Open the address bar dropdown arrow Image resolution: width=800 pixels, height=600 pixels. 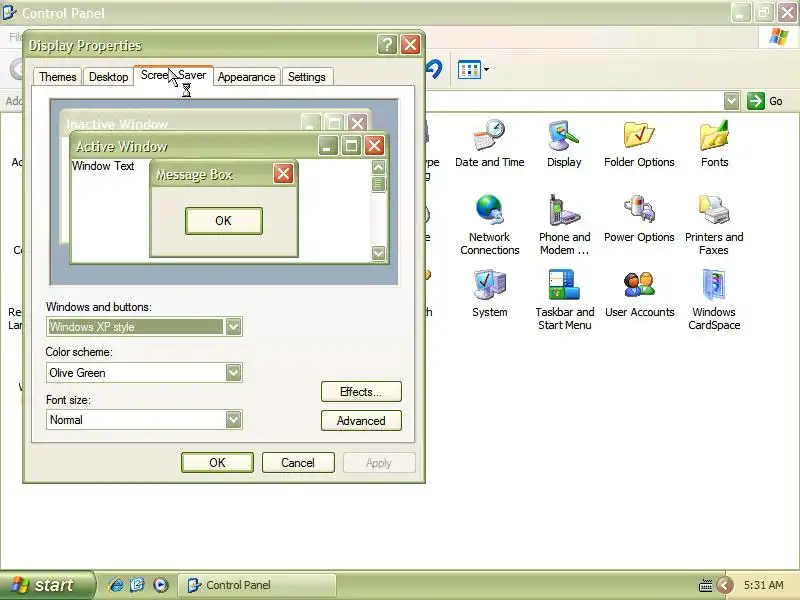coord(731,101)
